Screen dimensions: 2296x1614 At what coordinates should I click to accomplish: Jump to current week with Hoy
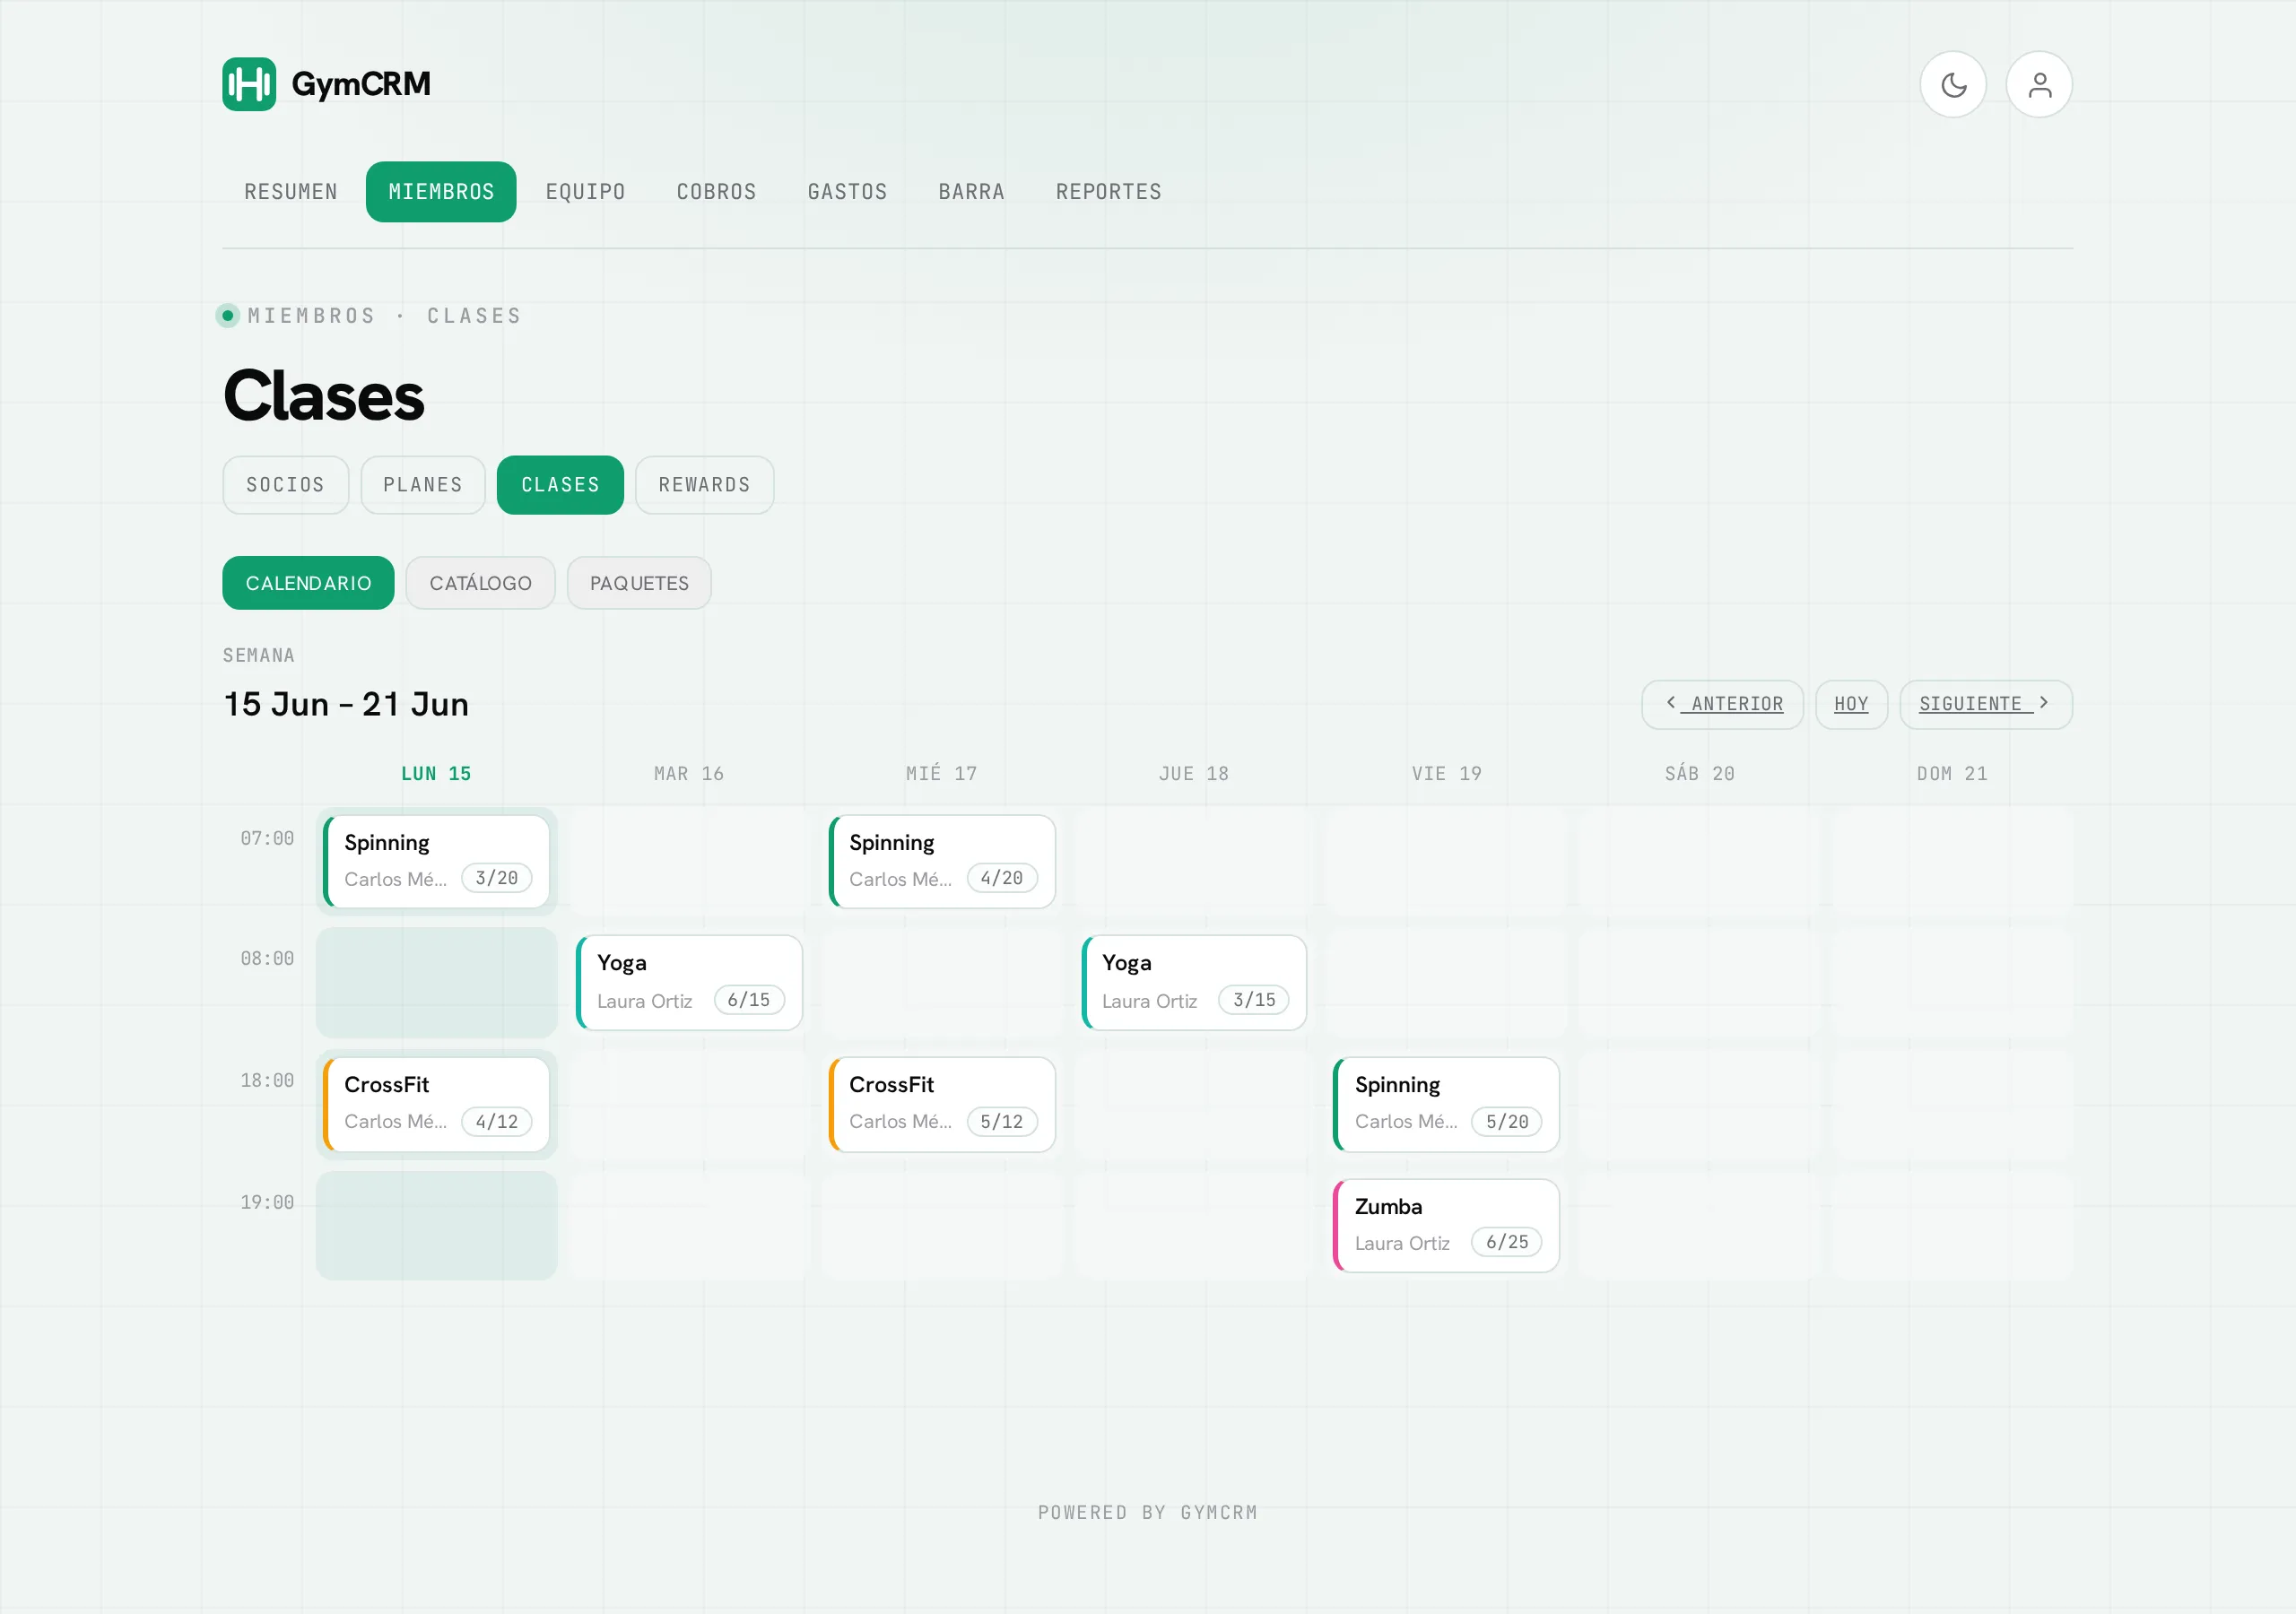(1851, 705)
